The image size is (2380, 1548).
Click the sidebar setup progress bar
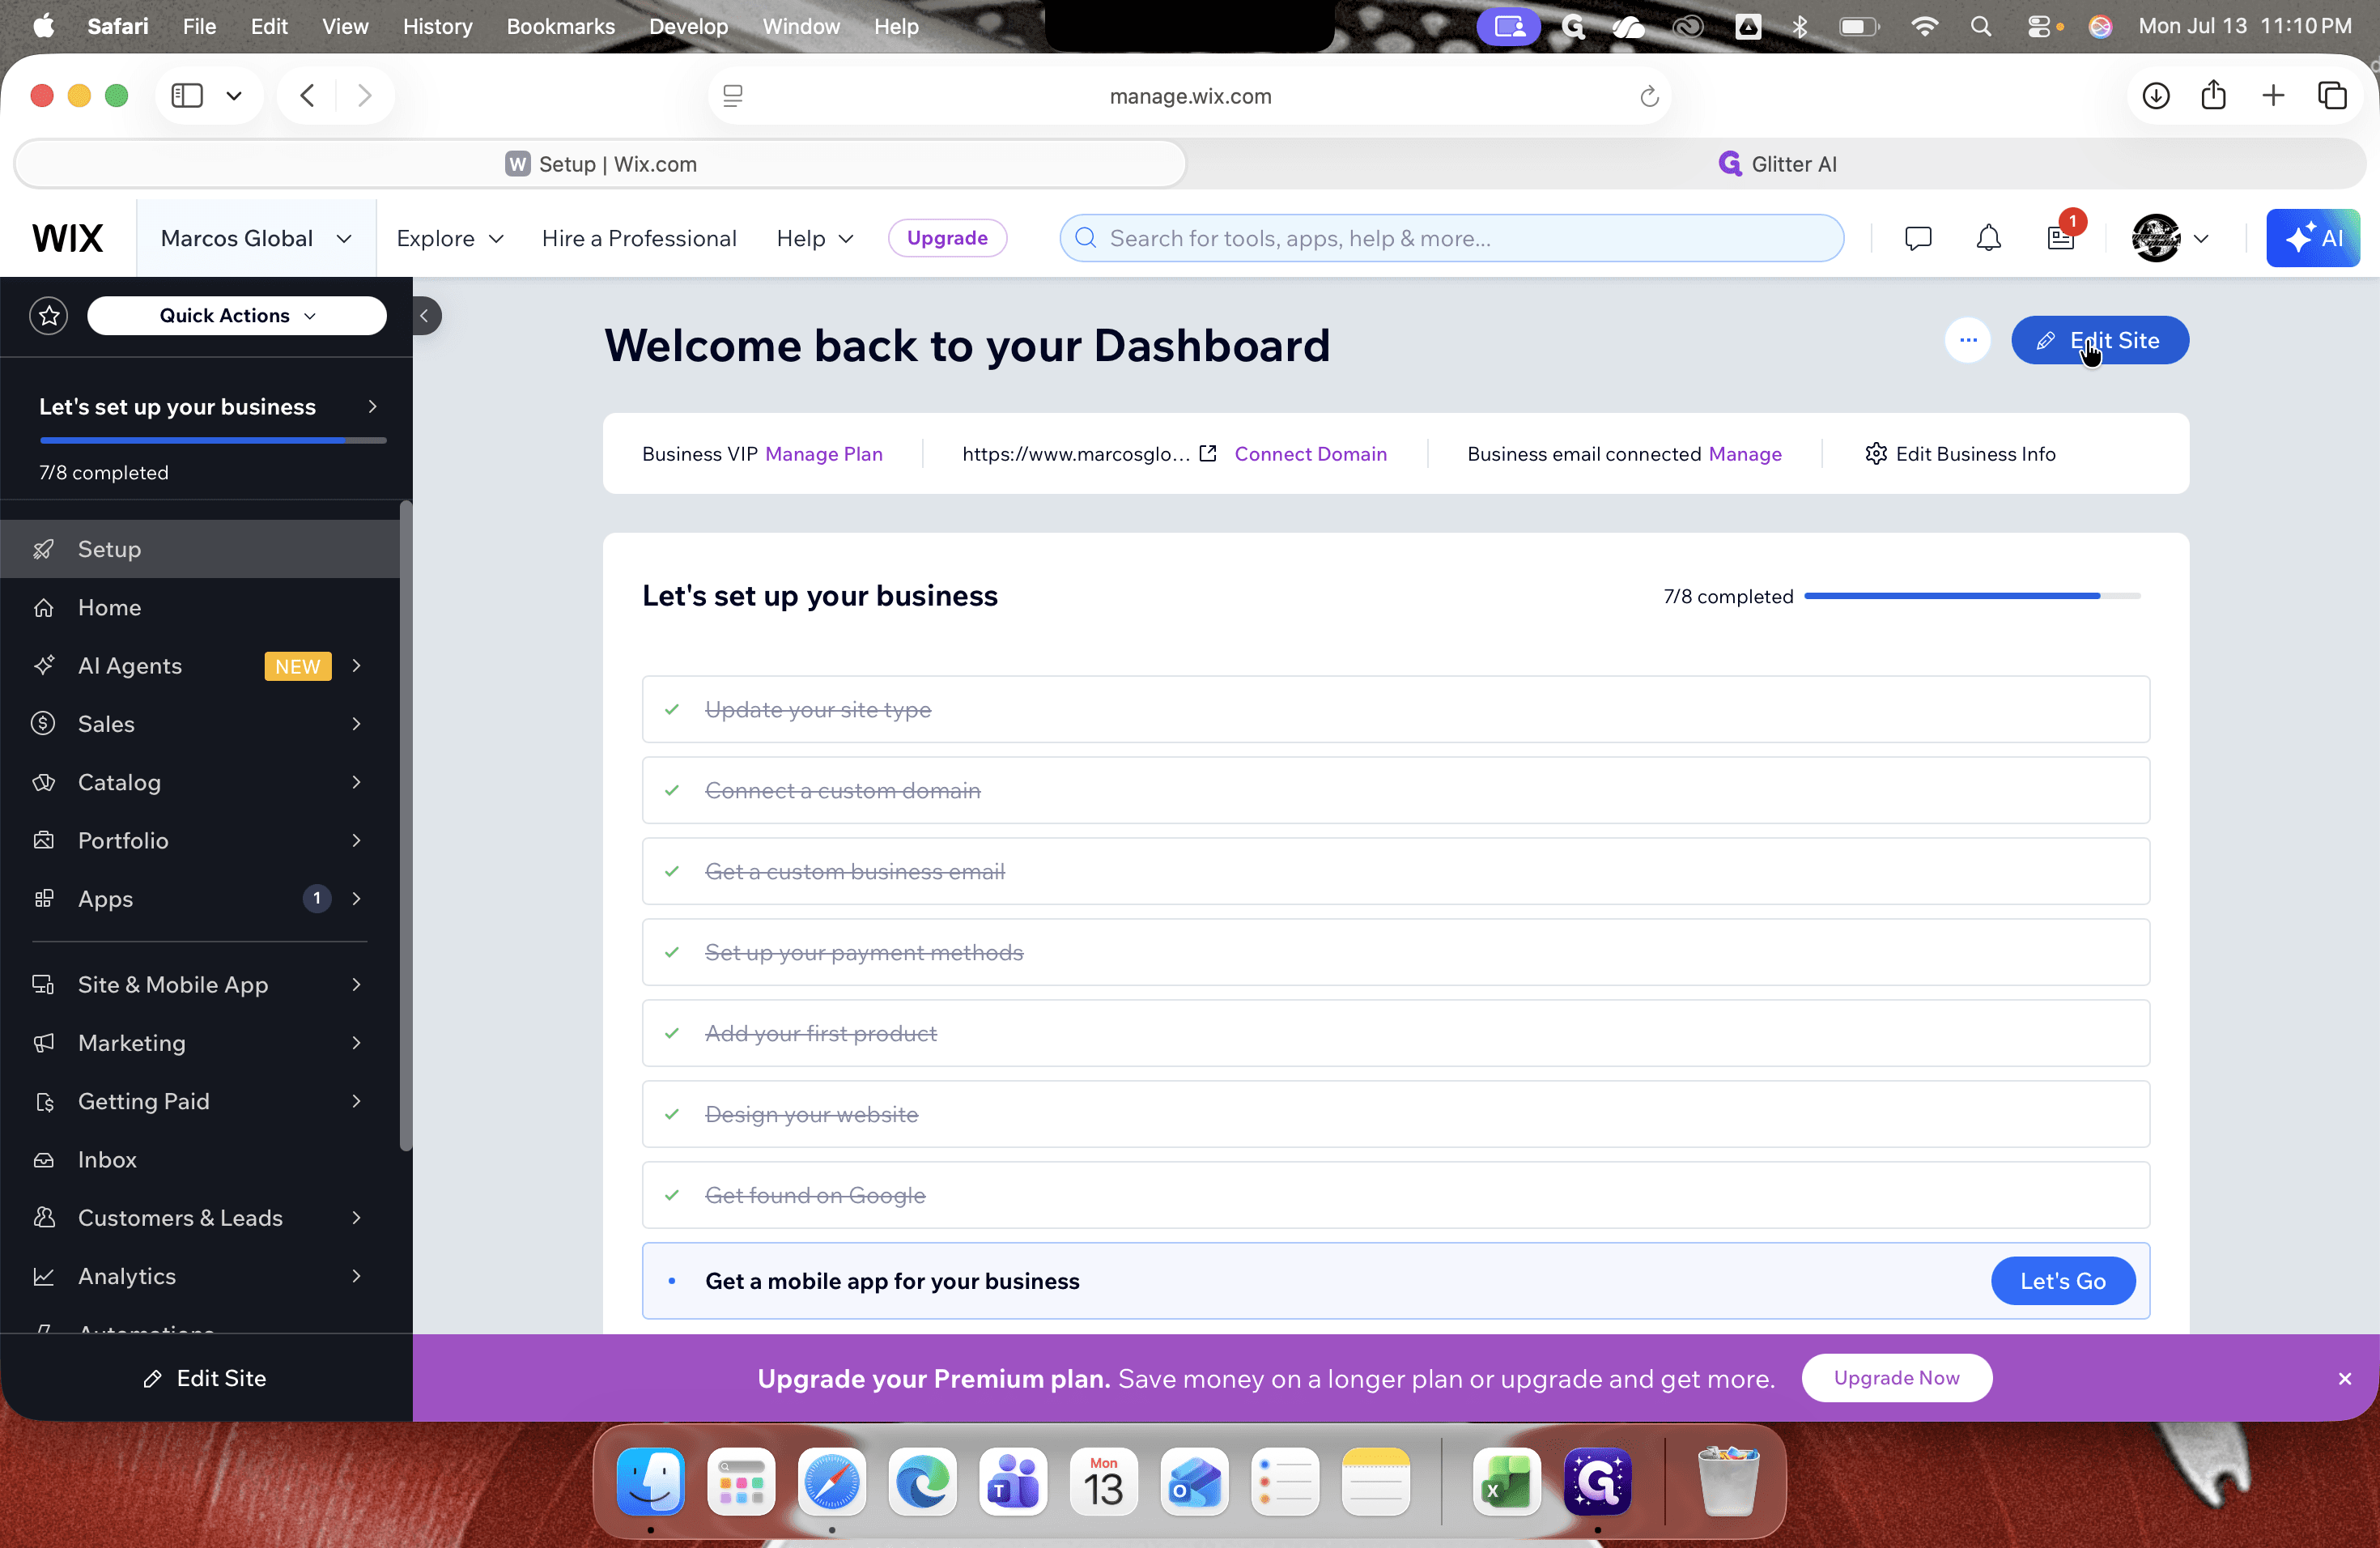(213, 440)
